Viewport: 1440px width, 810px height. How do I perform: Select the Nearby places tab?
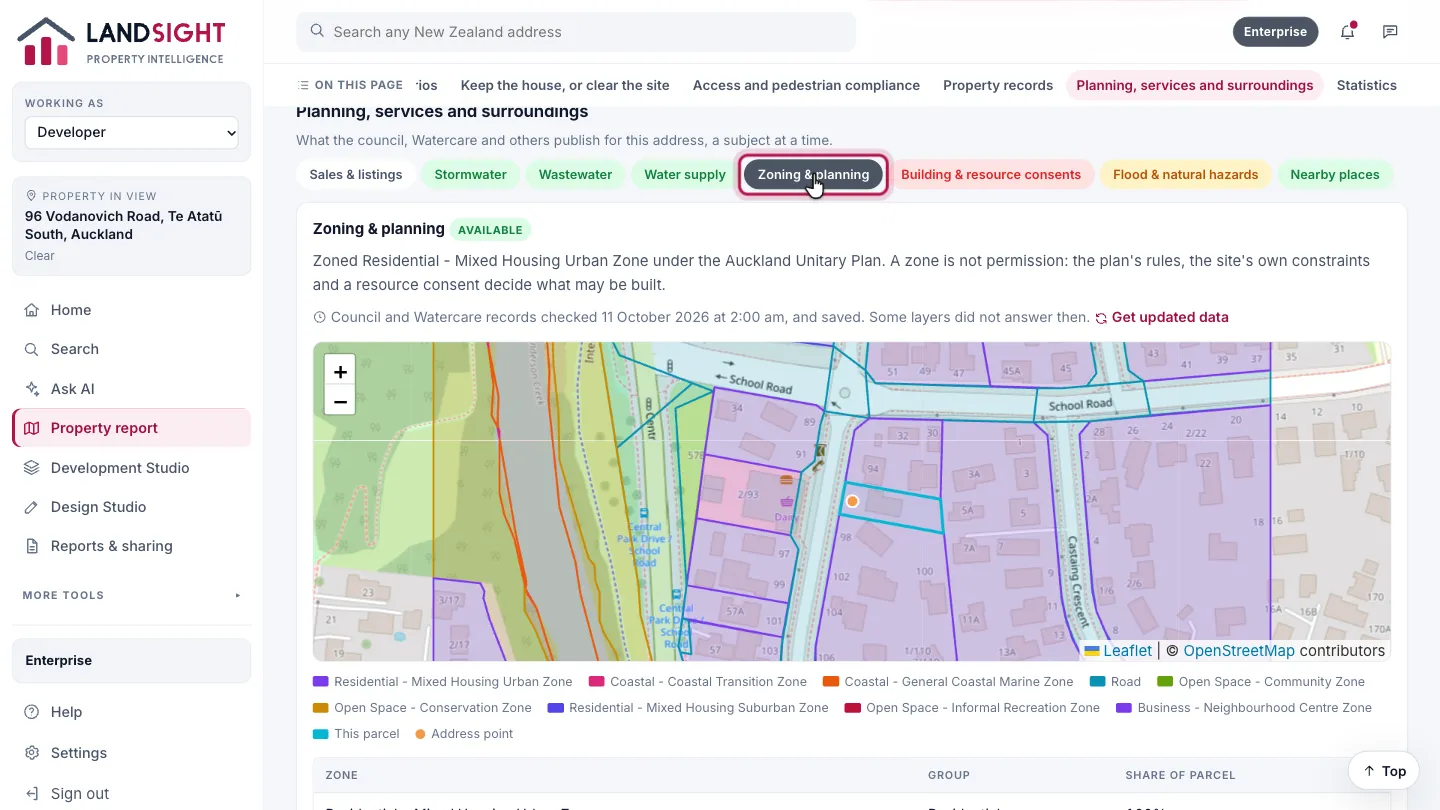click(1335, 174)
